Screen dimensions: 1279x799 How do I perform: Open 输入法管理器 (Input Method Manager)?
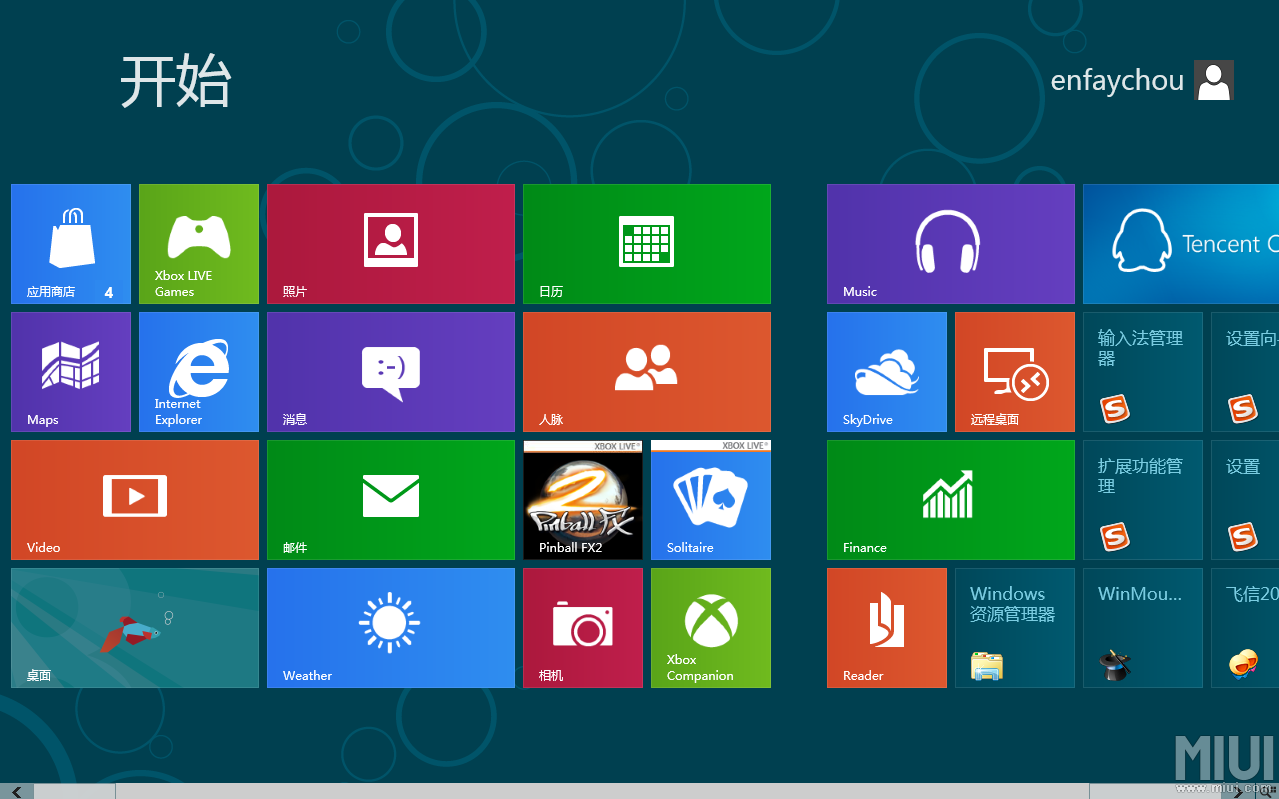[1142, 371]
